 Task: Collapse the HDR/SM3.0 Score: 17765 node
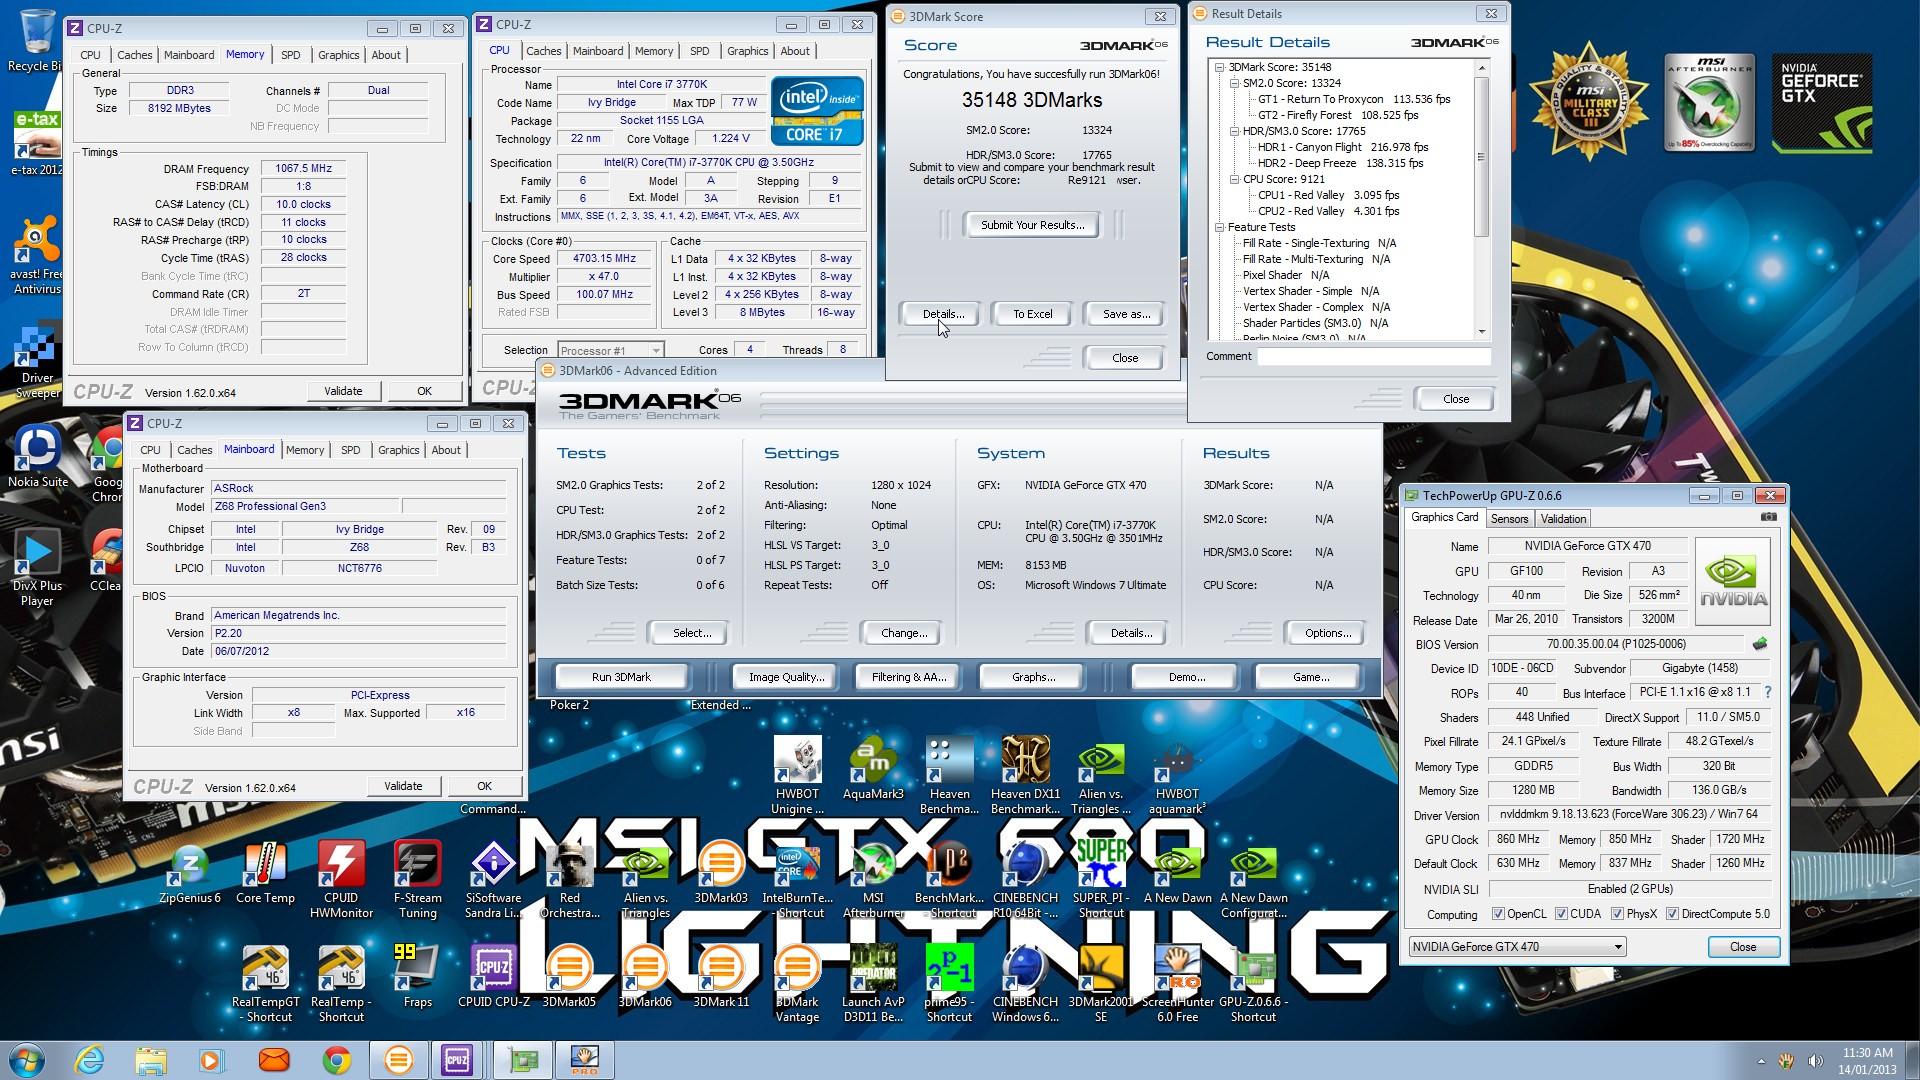[1234, 131]
